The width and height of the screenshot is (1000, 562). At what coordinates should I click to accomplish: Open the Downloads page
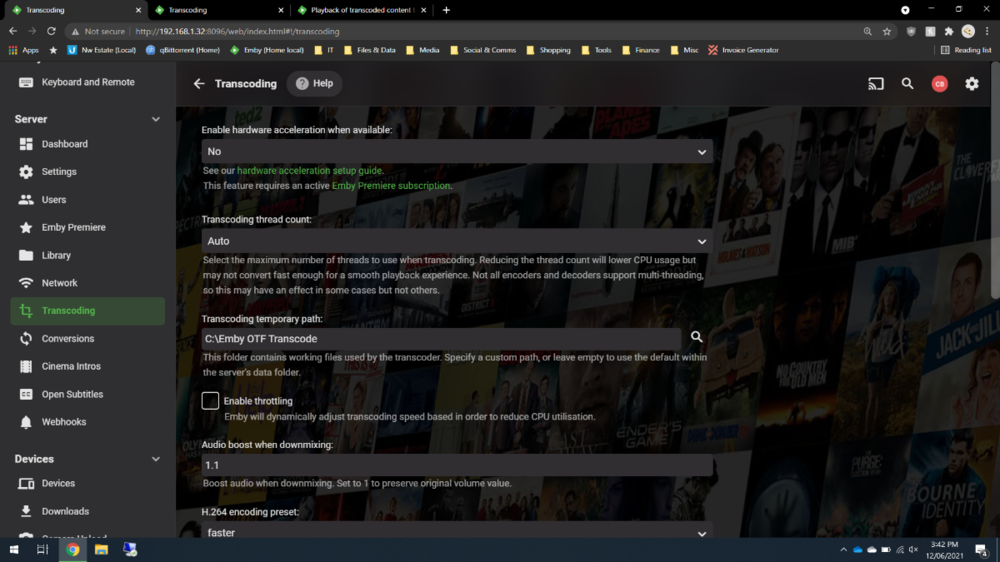tap(87, 512)
